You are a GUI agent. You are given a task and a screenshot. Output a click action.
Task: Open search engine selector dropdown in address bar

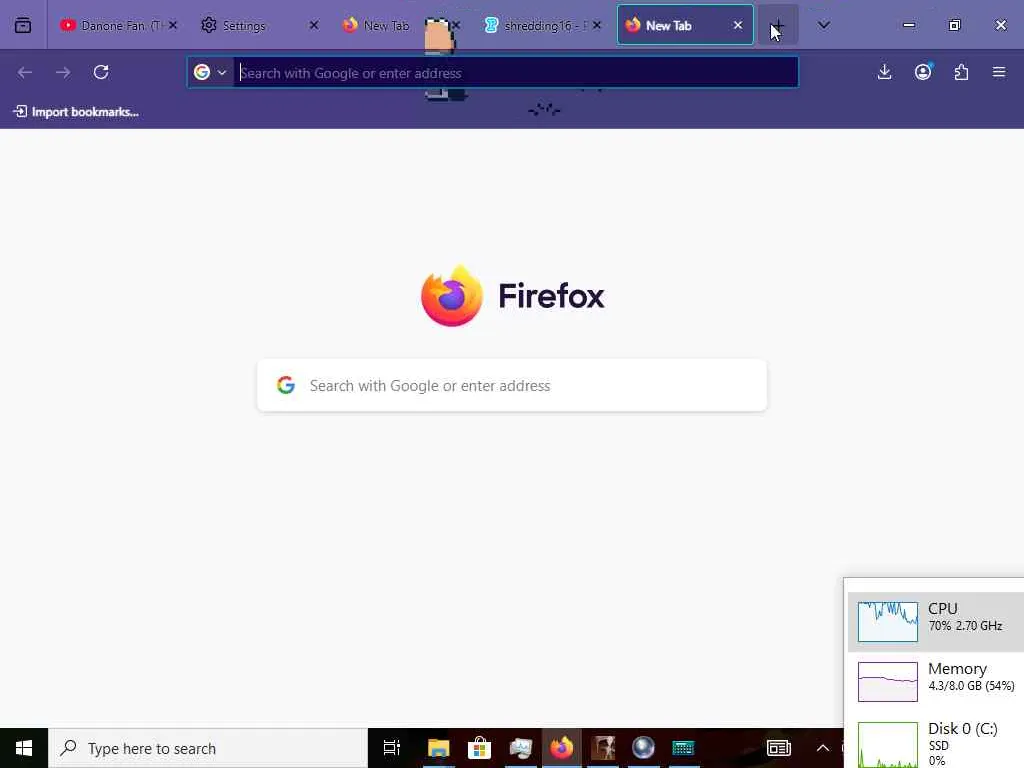coord(210,72)
